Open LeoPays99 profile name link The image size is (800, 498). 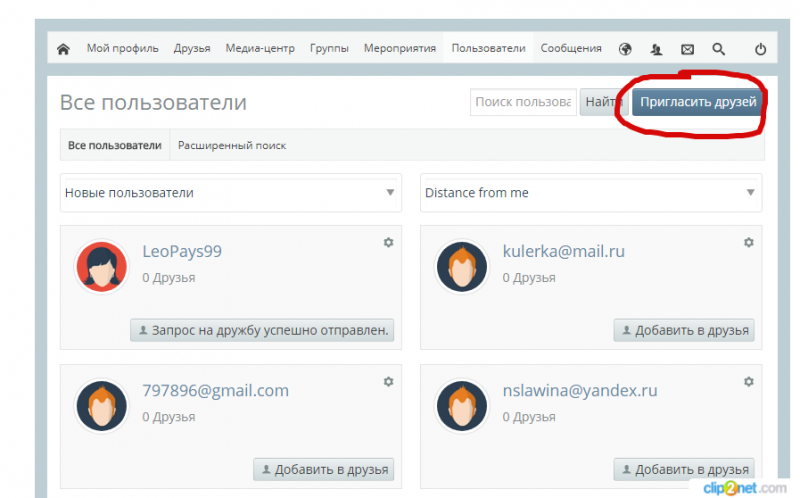tap(182, 251)
